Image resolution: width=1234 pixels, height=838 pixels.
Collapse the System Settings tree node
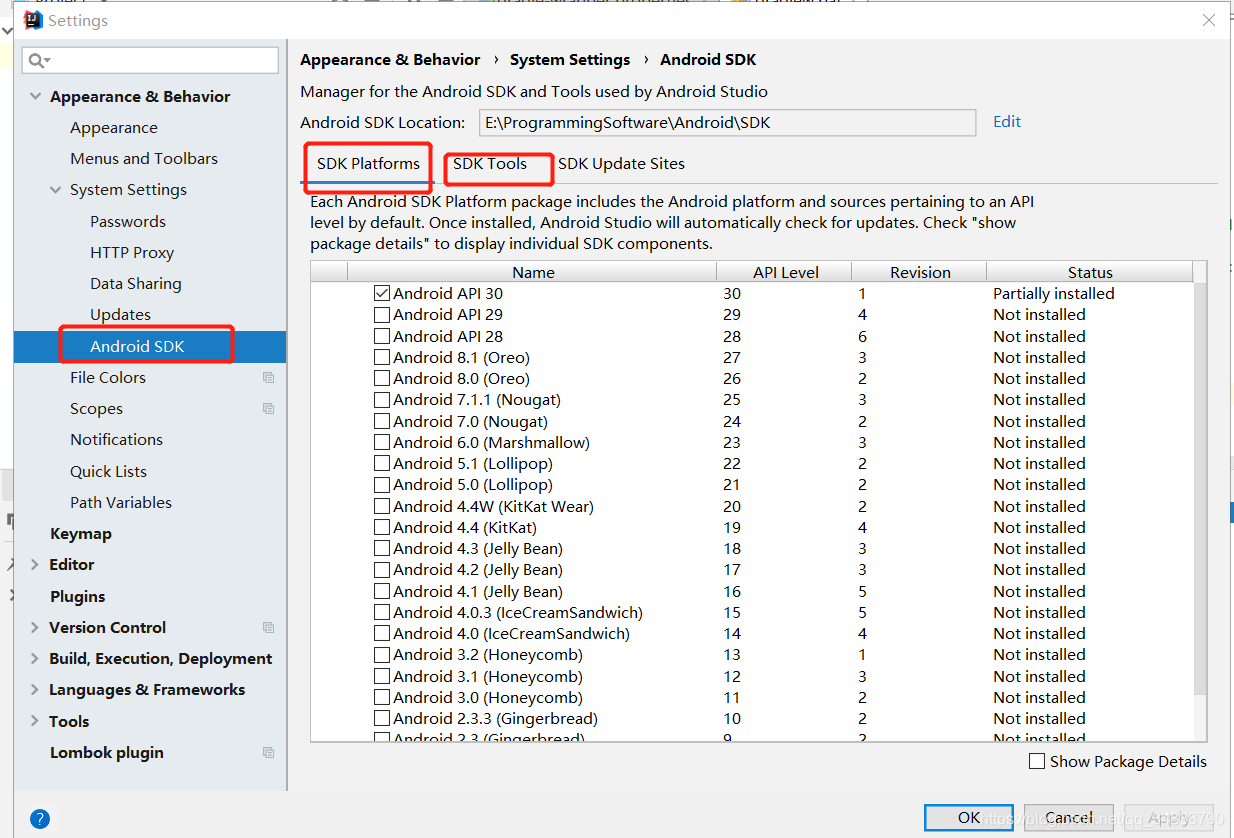(x=56, y=190)
